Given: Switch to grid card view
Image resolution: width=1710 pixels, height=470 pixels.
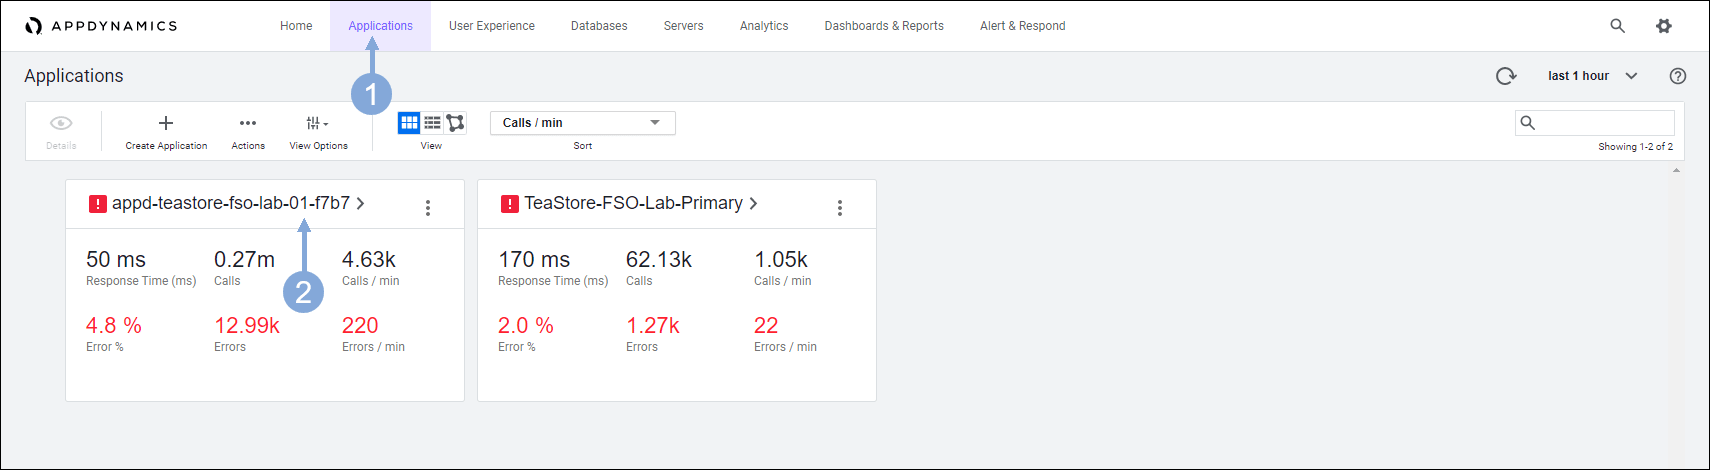Looking at the screenshot, I should [409, 123].
